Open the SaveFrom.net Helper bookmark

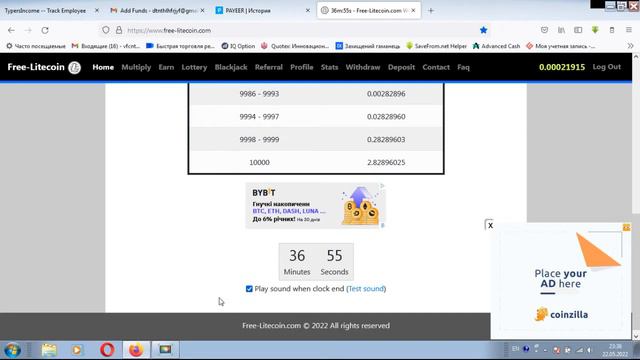click(x=436, y=46)
